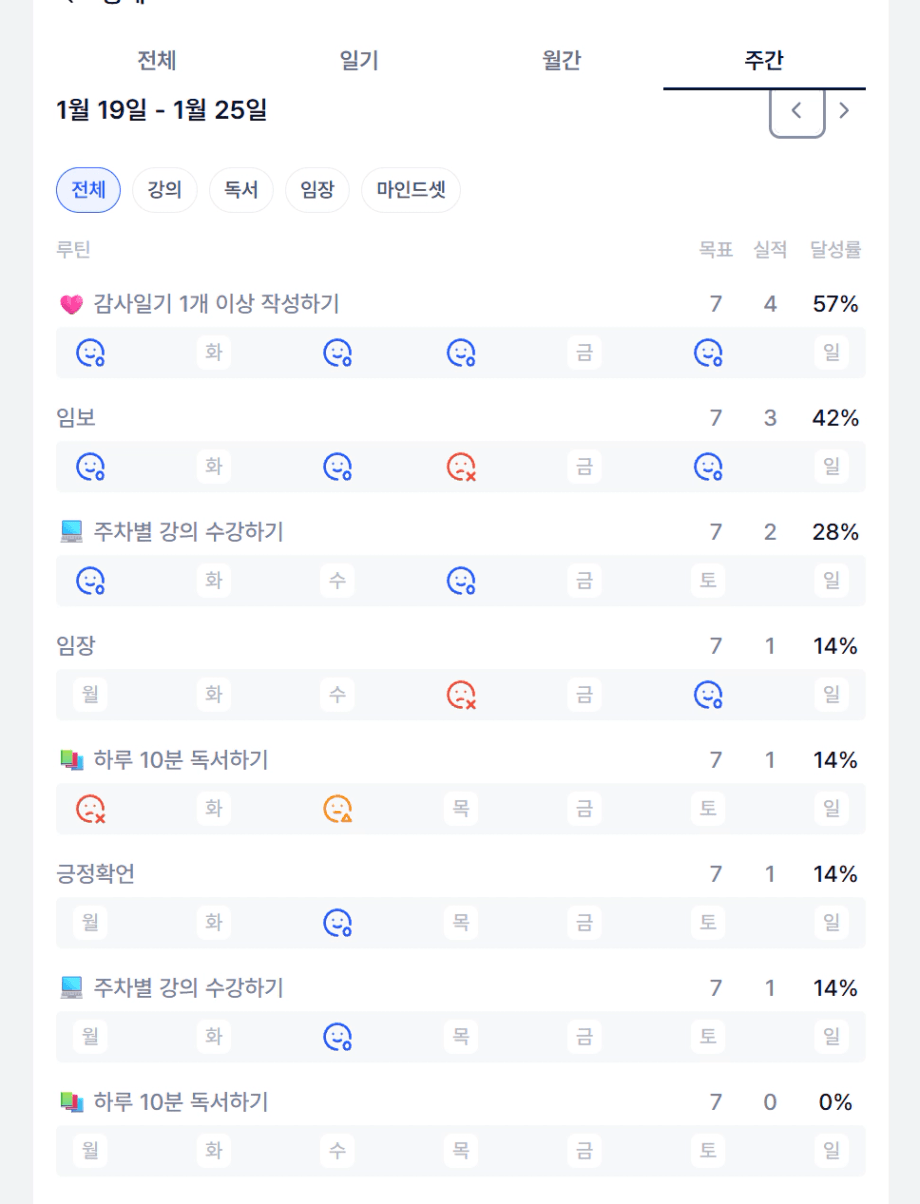This screenshot has width=920, height=1204.
Task: Toggle 일 day in 임보 row
Action: 831,466
